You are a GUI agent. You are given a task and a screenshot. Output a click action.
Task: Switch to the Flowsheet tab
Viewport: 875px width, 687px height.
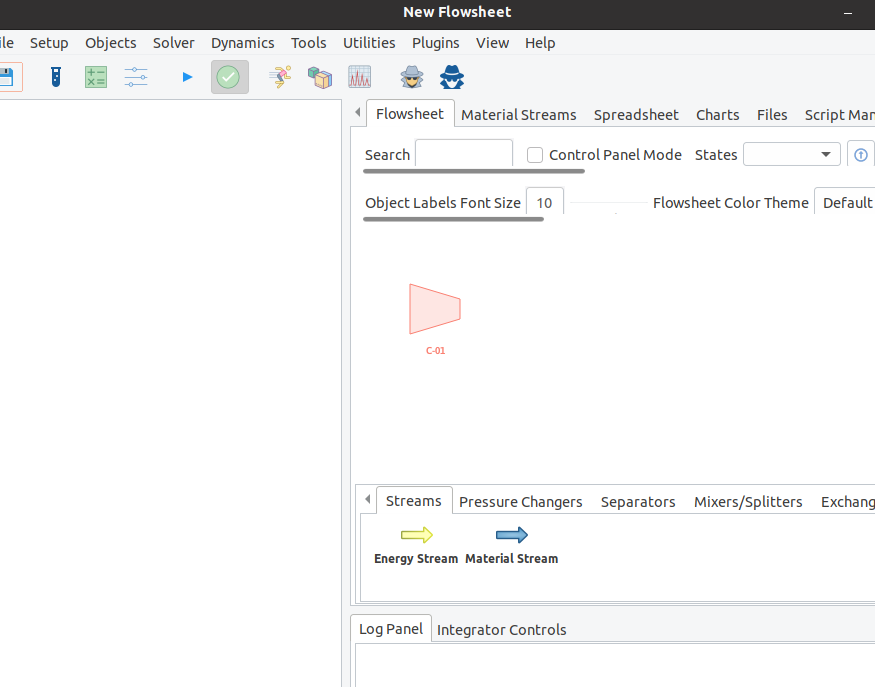[x=410, y=114]
